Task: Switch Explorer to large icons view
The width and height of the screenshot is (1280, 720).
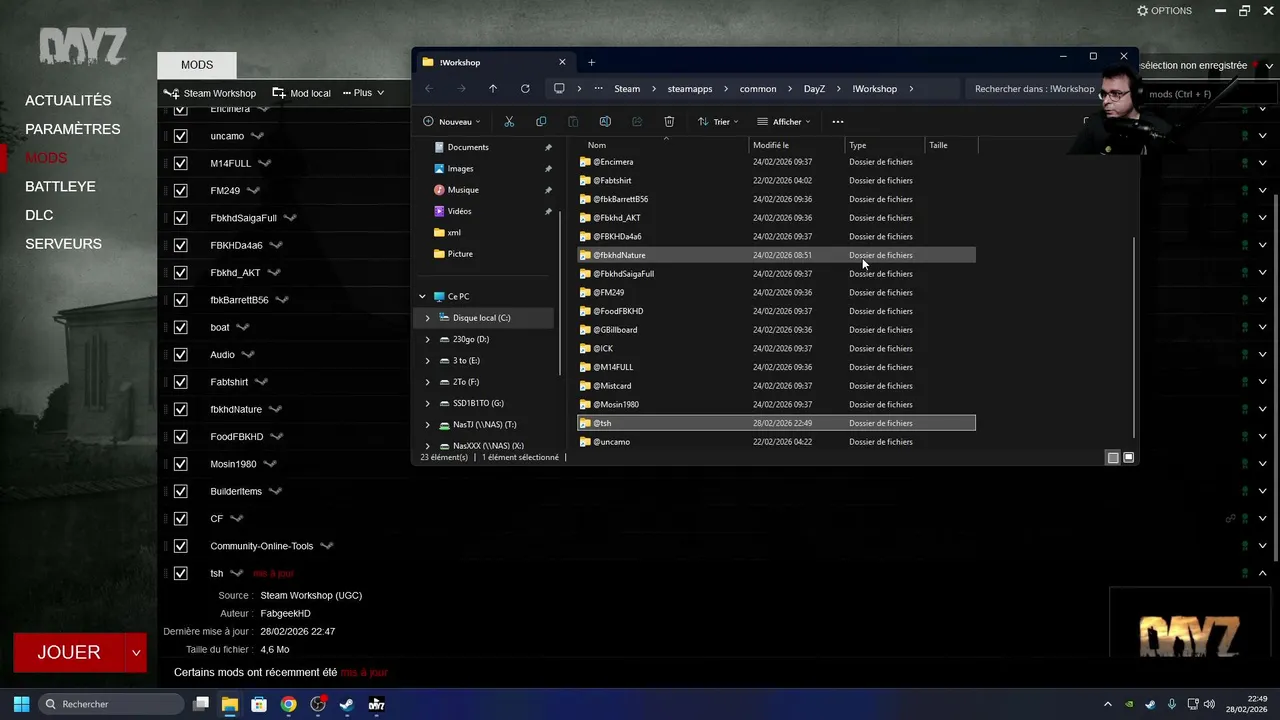Action: coord(1129,458)
